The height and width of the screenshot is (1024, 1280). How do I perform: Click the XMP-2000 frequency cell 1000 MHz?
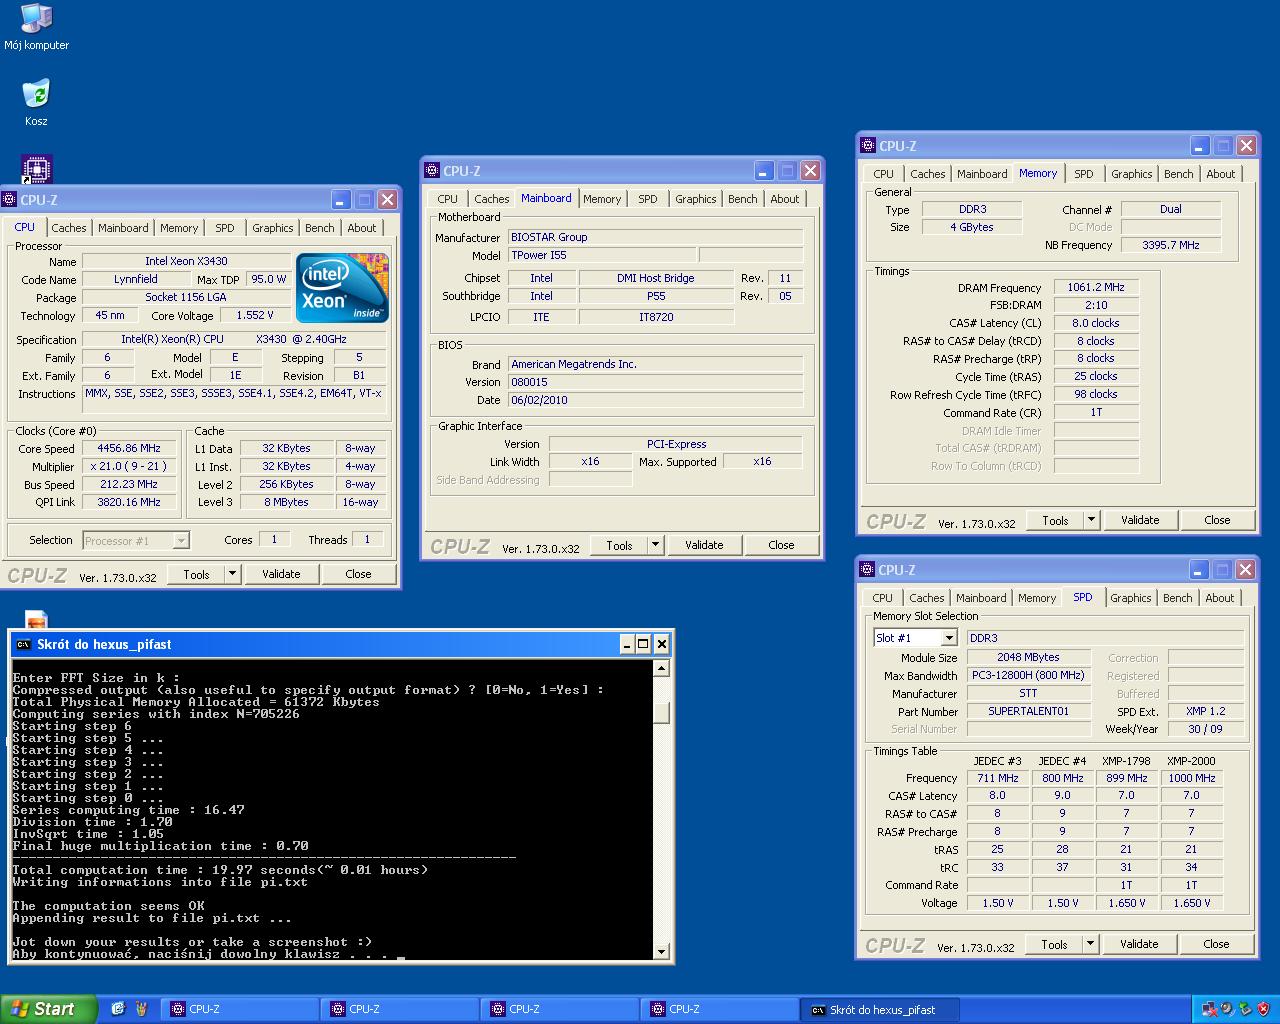pos(1192,778)
